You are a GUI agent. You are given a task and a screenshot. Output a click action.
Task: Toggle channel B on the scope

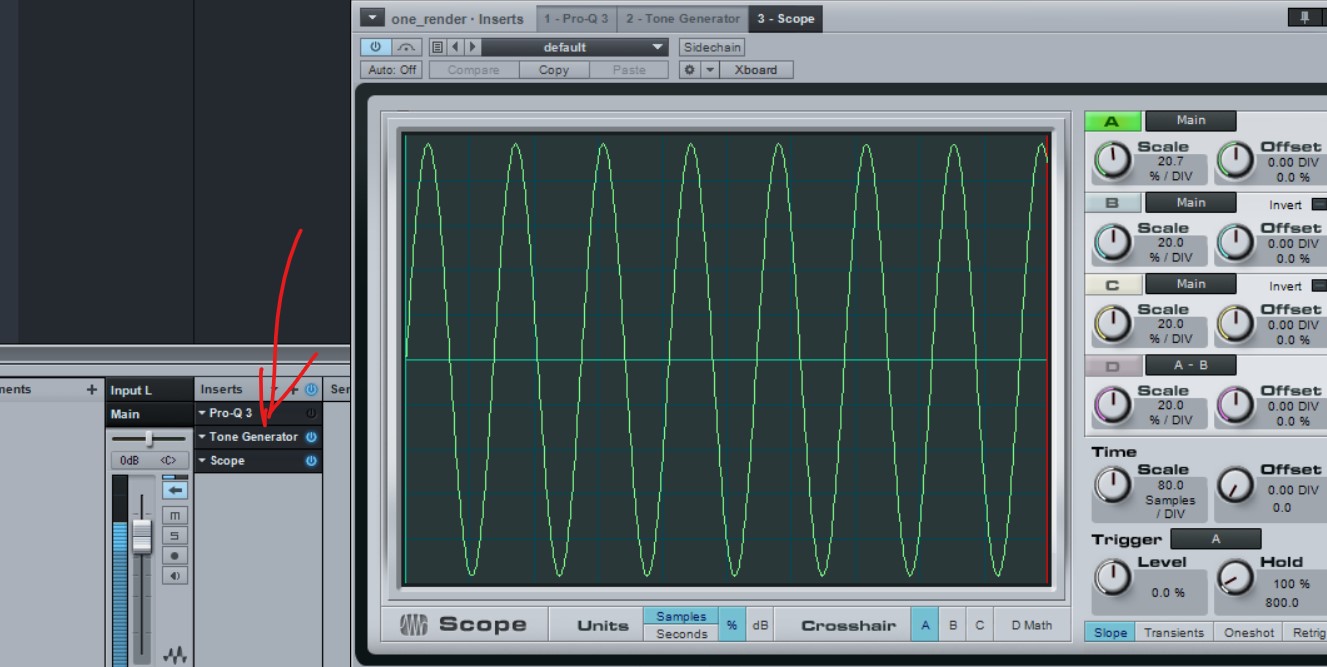[x=1111, y=203]
